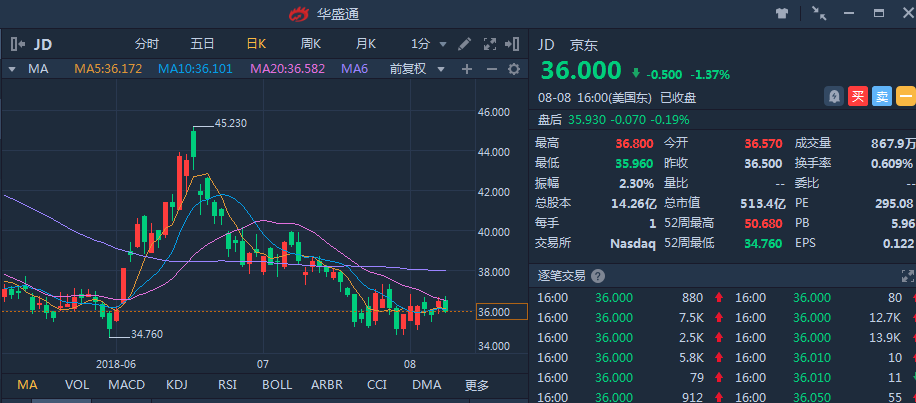Select the MACD indicator
This screenshot has width=916, height=403.
[126, 385]
